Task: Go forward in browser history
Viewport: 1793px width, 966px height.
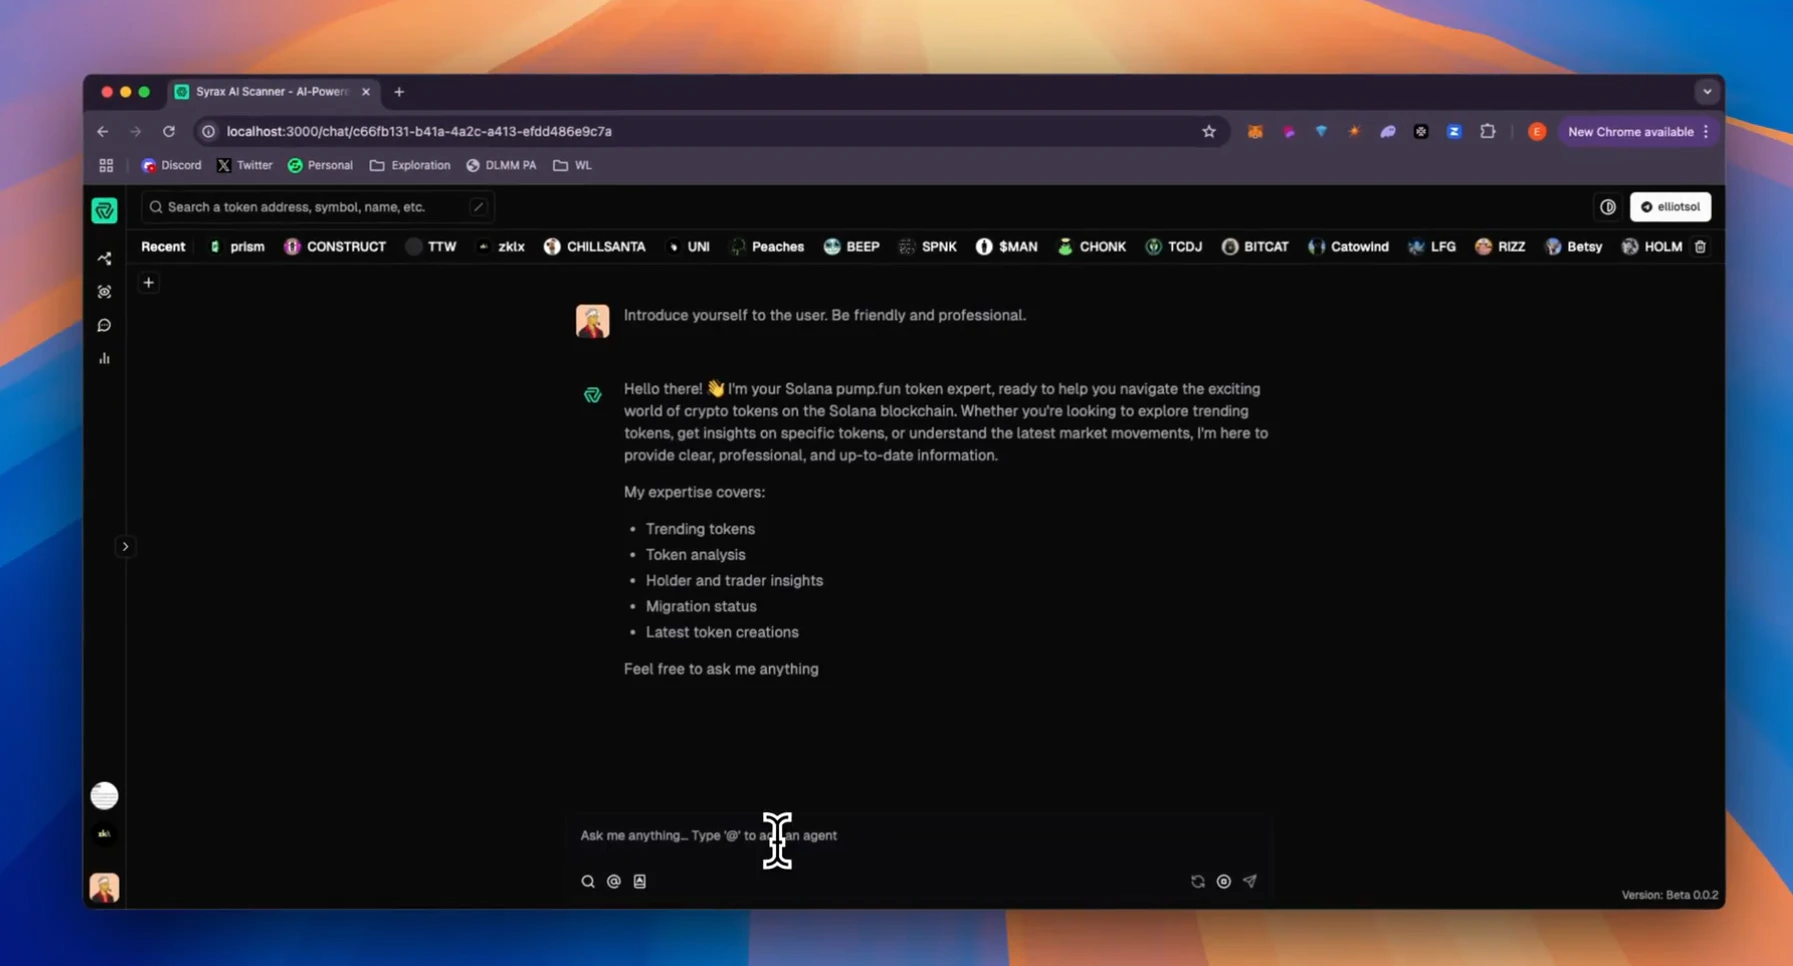Action: point(135,131)
